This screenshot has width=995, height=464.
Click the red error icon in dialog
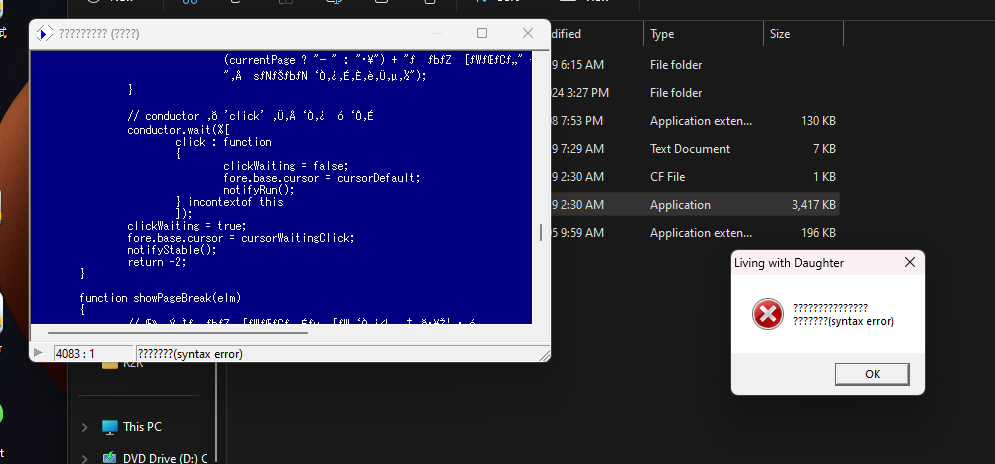pyautogui.click(x=767, y=315)
